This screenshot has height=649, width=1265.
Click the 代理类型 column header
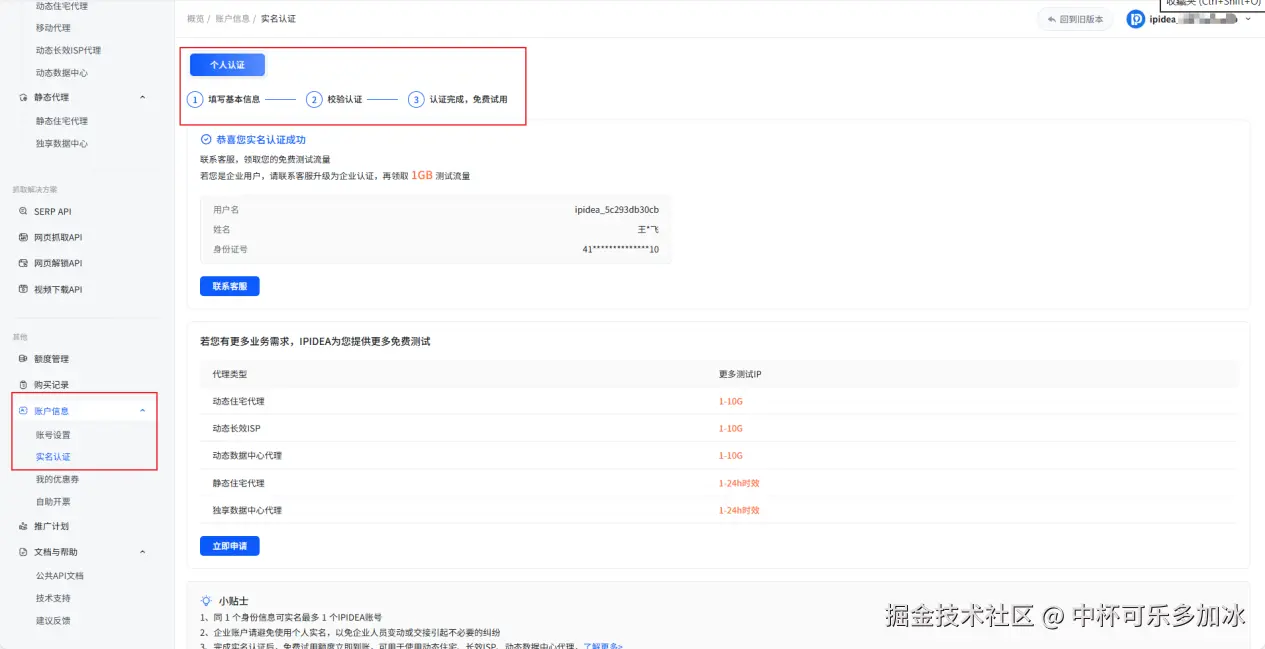click(x=229, y=374)
